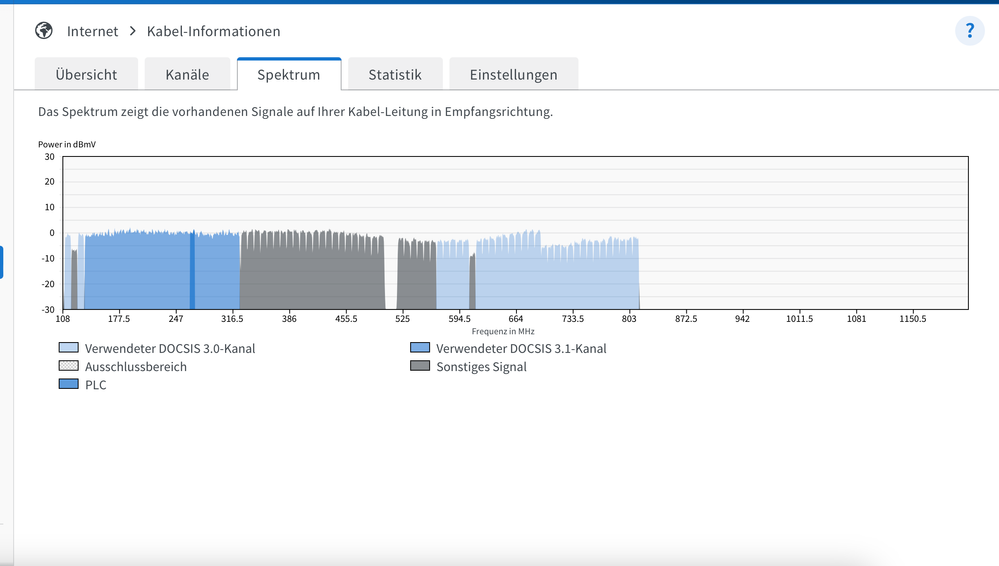999x566 pixels.
Task: Click the Verwendeter DOCSIS 3.0-Kanal legend swatch
Action: (68, 349)
